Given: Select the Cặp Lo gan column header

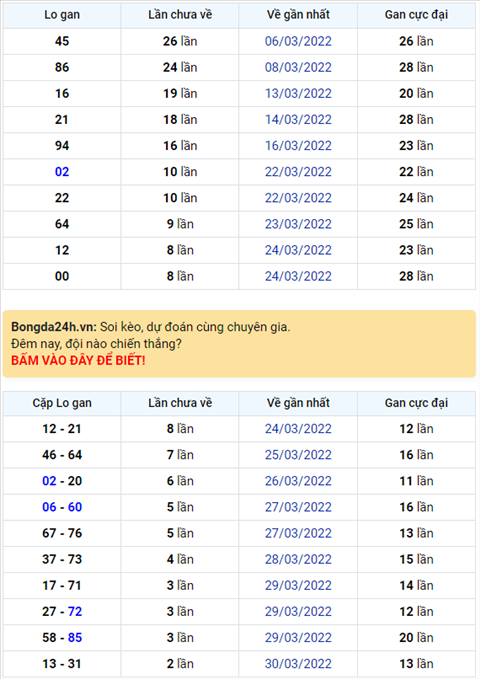Looking at the screenshot, I should 62,403.
